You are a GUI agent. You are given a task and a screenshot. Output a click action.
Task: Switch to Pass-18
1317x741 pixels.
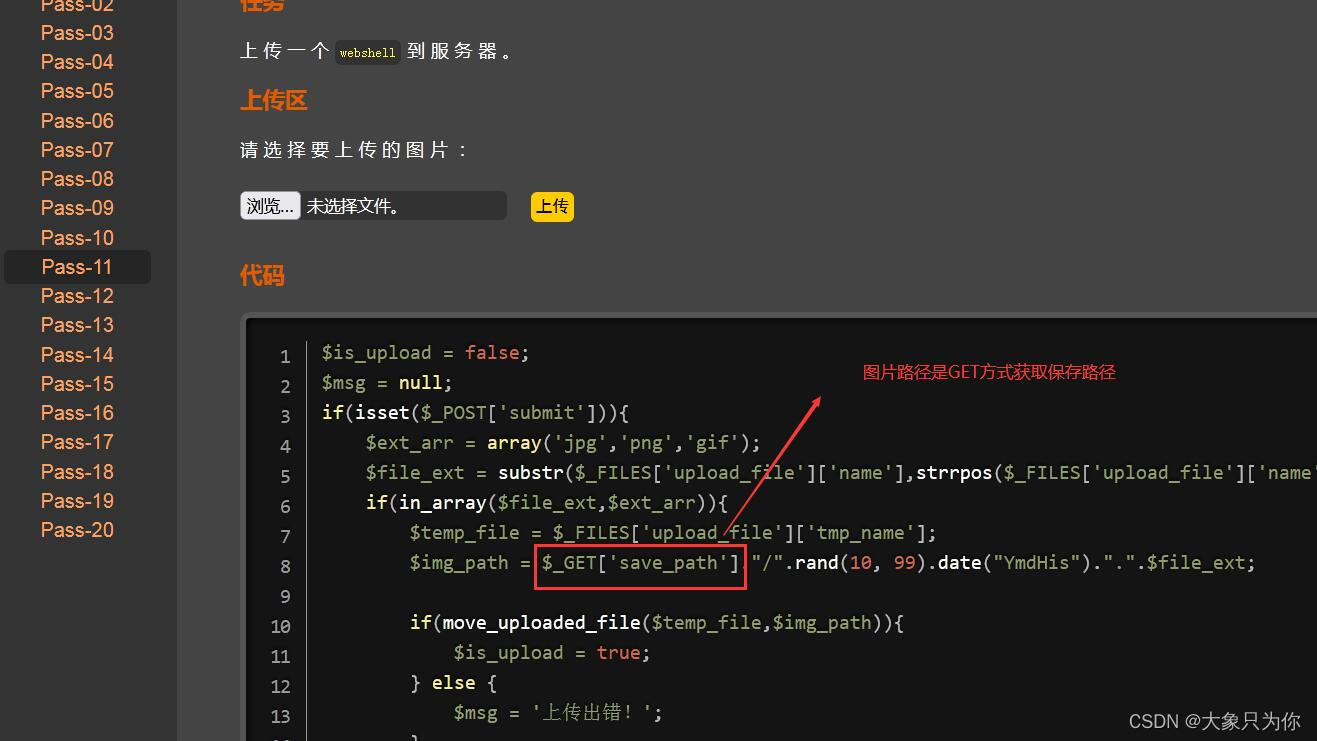77,472
